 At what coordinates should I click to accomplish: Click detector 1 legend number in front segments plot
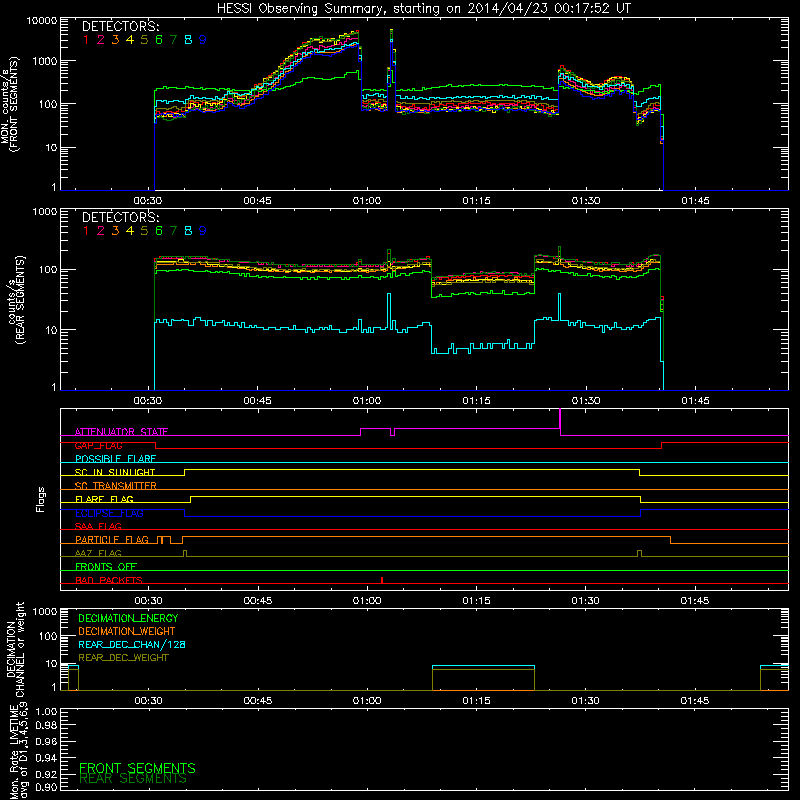86,40
